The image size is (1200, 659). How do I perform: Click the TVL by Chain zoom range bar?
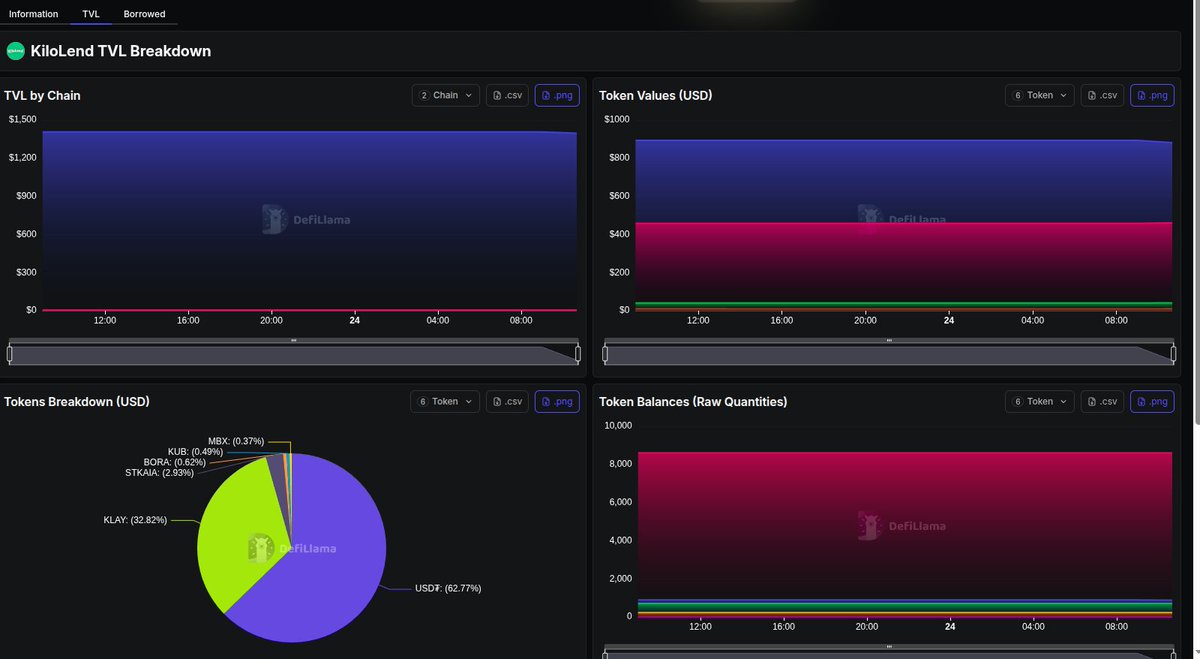coord(294,355)
